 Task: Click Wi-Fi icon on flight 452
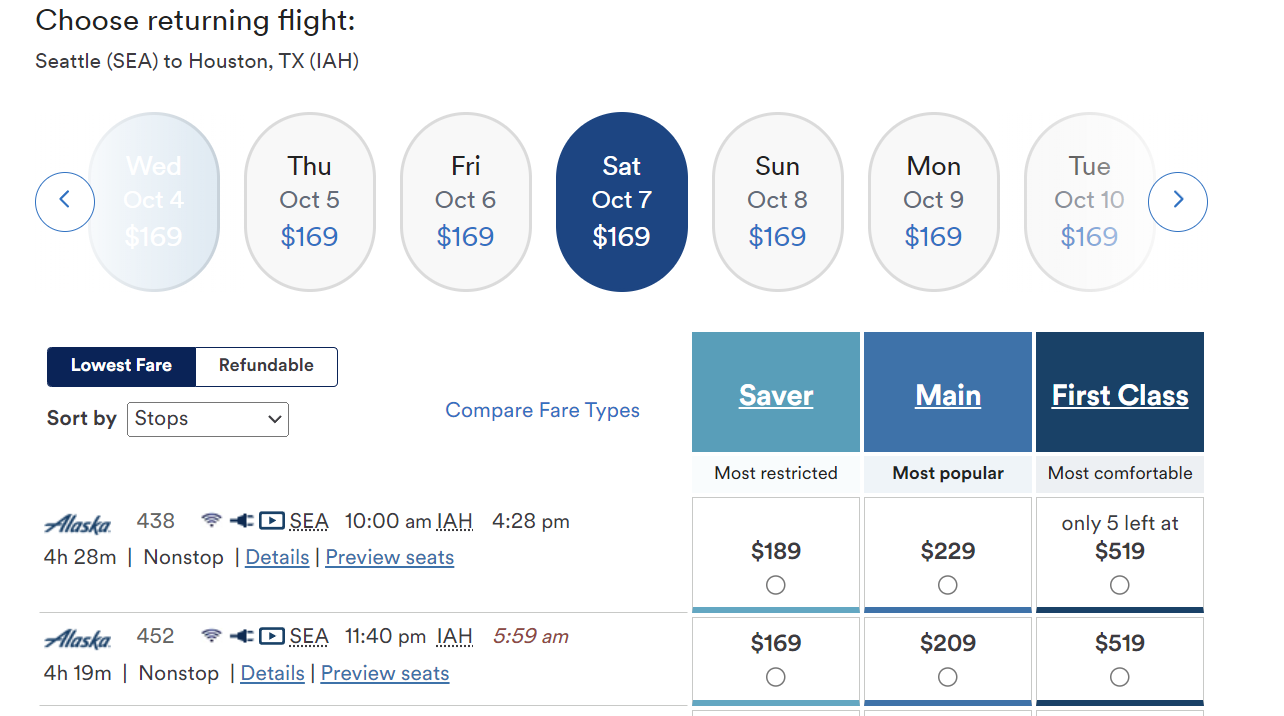pos(211,636)
